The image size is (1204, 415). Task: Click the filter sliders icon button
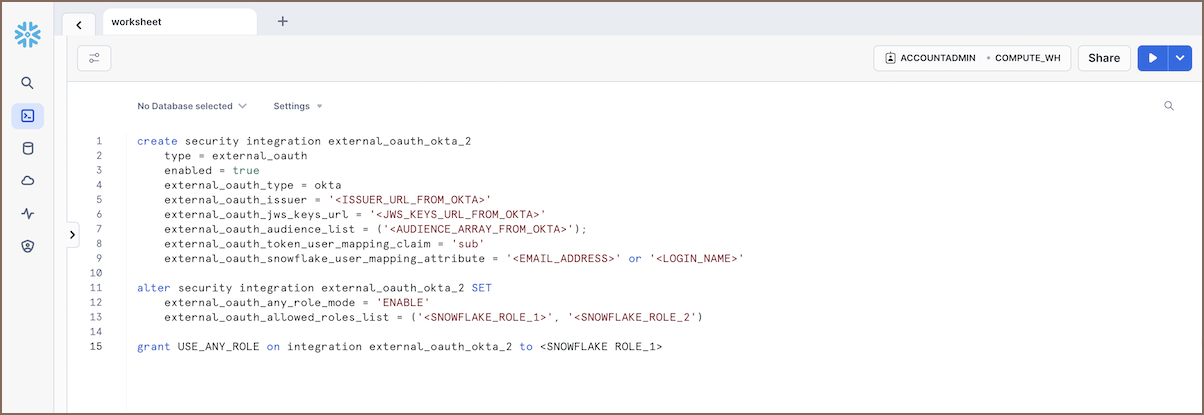pyautogui.click(x=94, y=58)
